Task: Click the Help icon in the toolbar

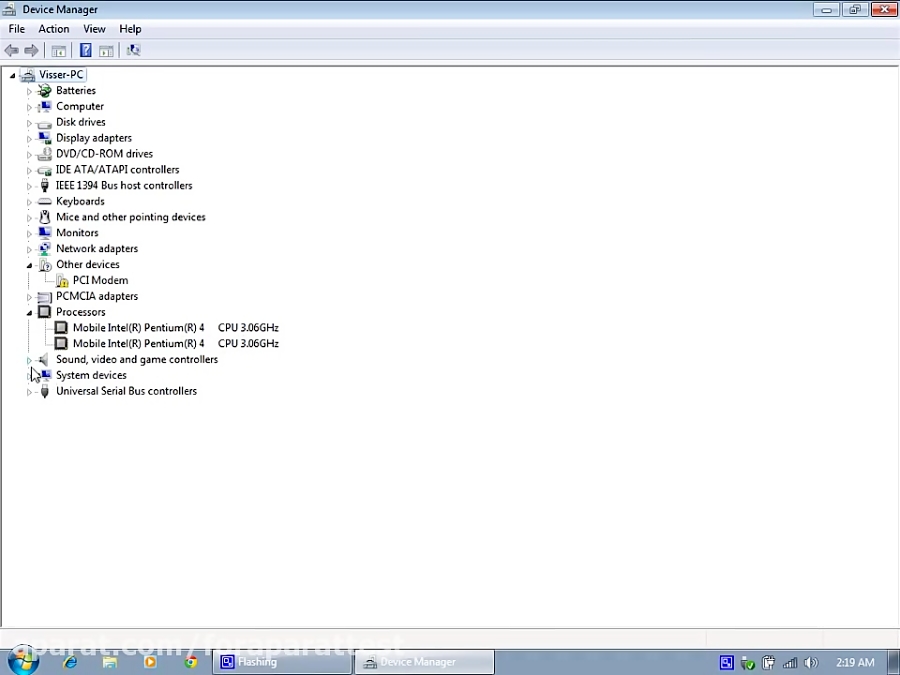Action: tap(86, 50)
